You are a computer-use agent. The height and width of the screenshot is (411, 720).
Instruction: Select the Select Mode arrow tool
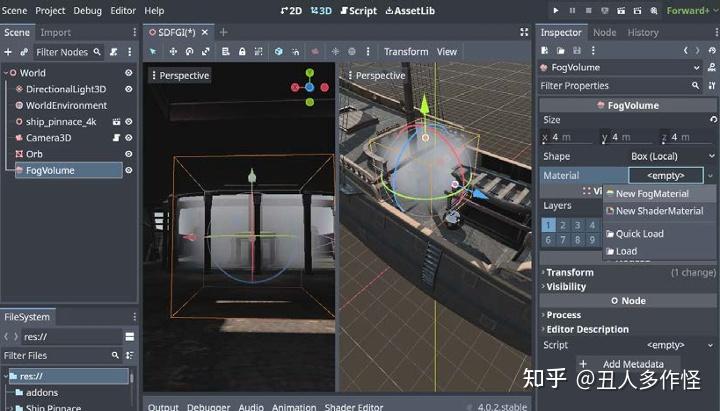coord(153,52)
